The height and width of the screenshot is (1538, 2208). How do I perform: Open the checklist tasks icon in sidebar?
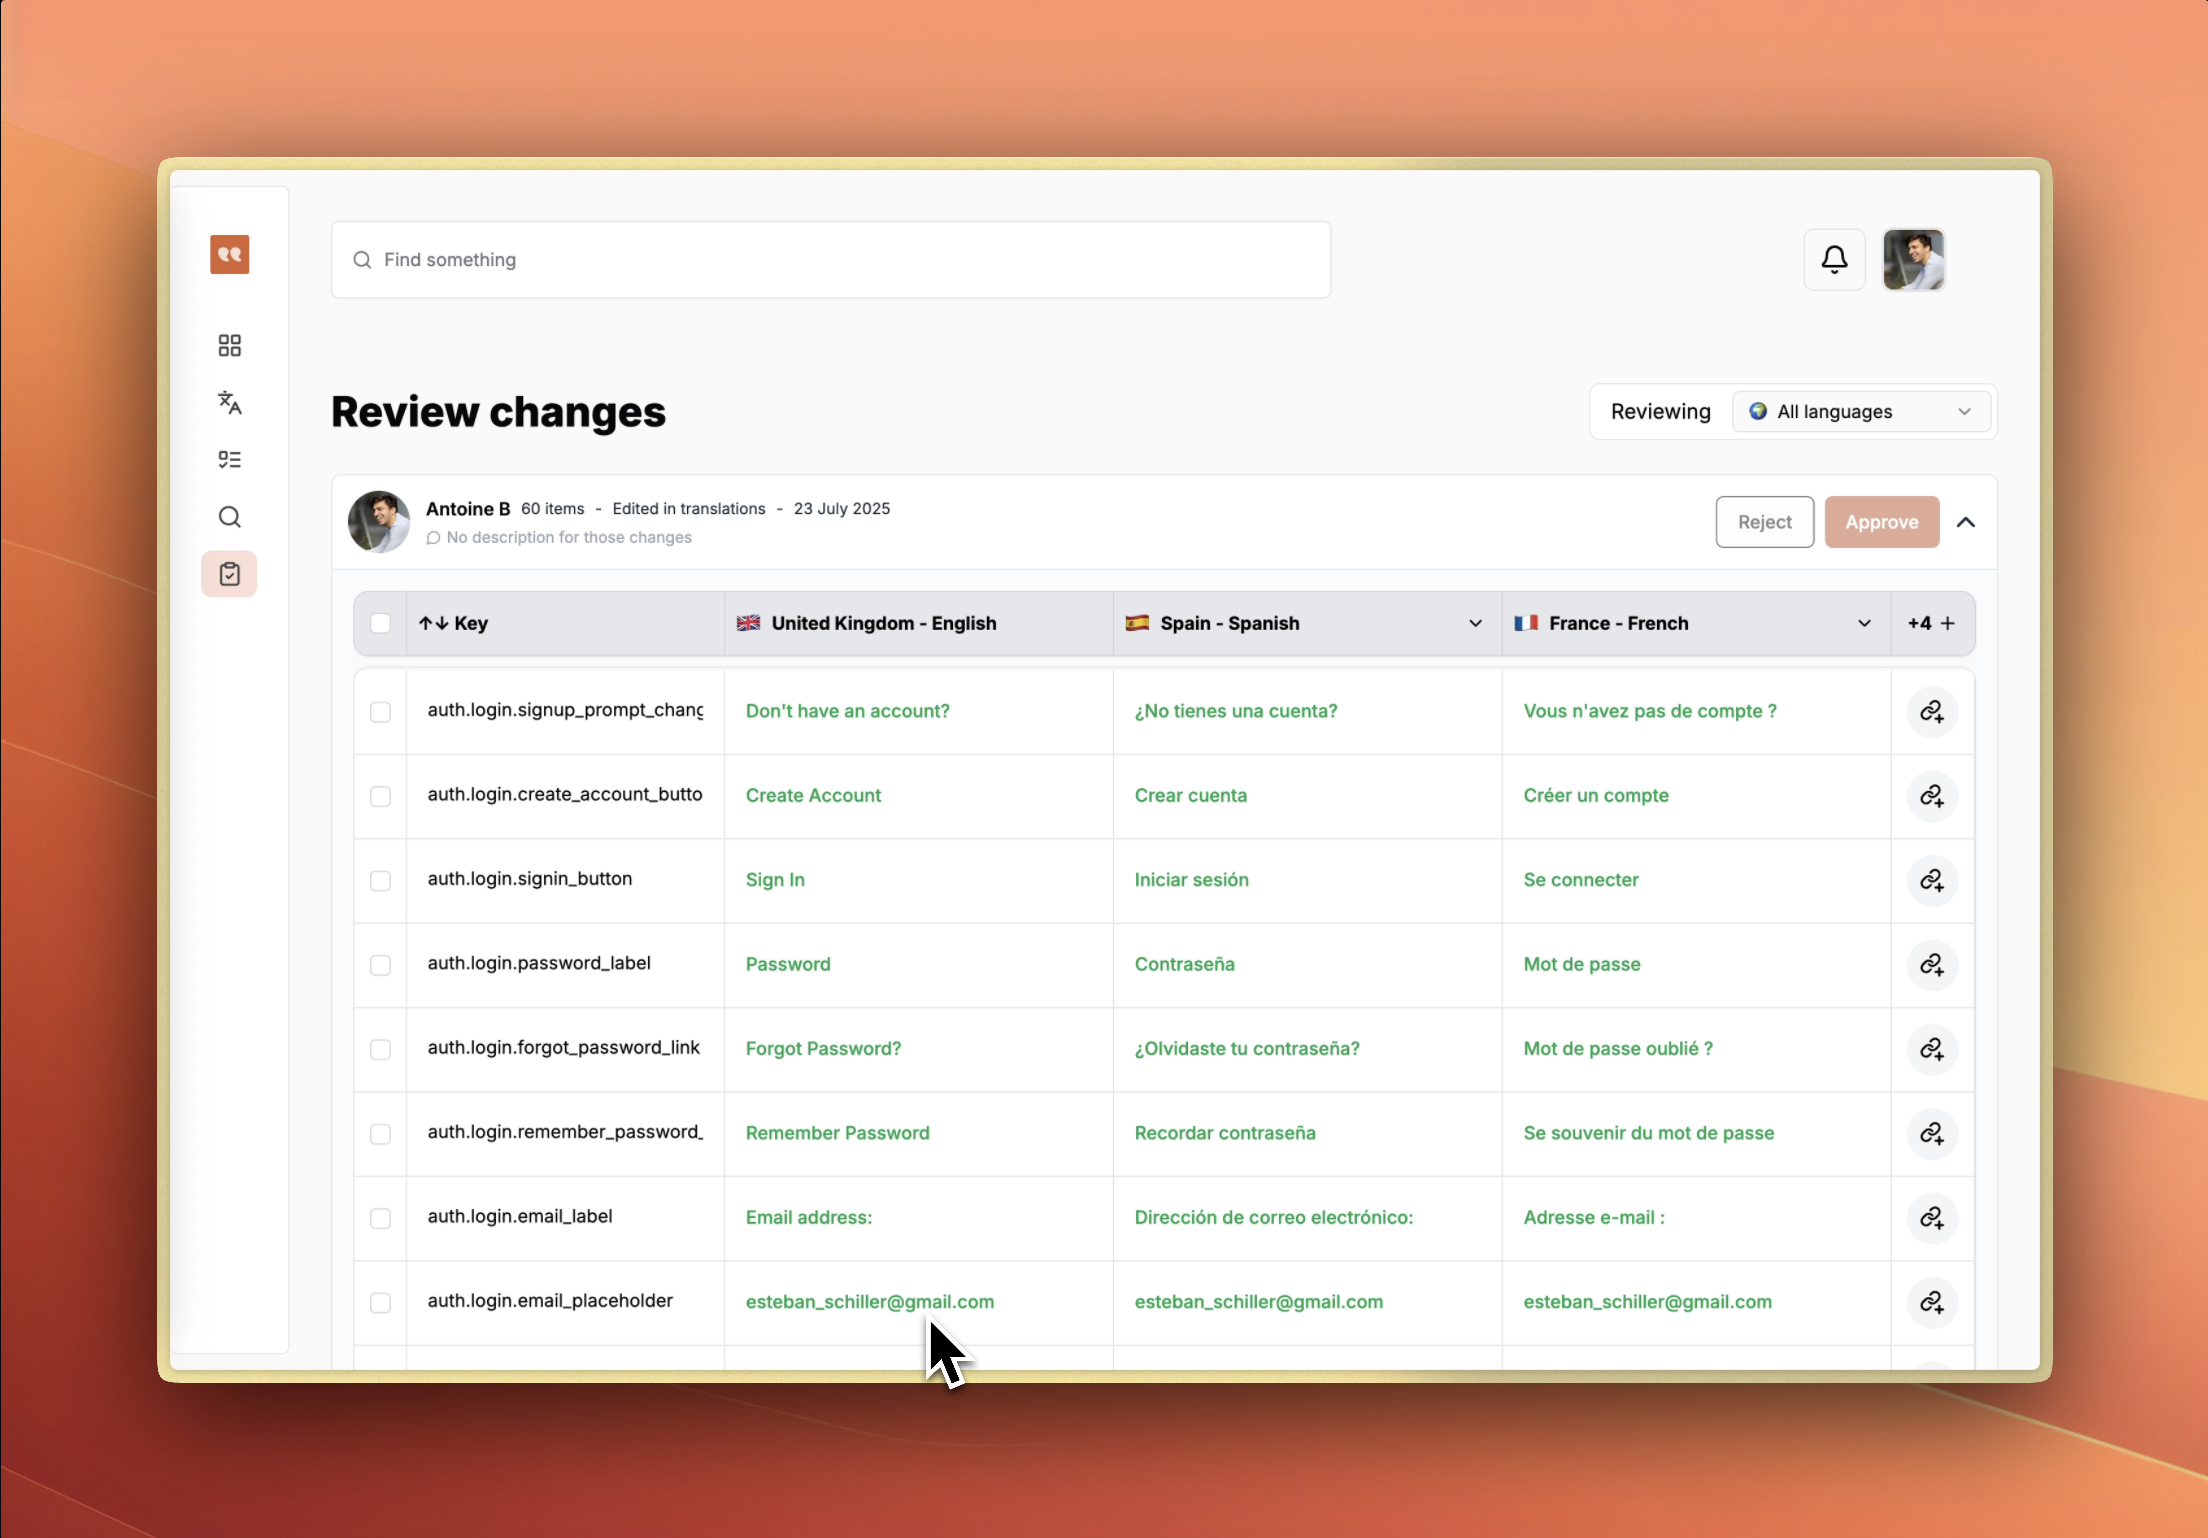(x=229, y=459)
